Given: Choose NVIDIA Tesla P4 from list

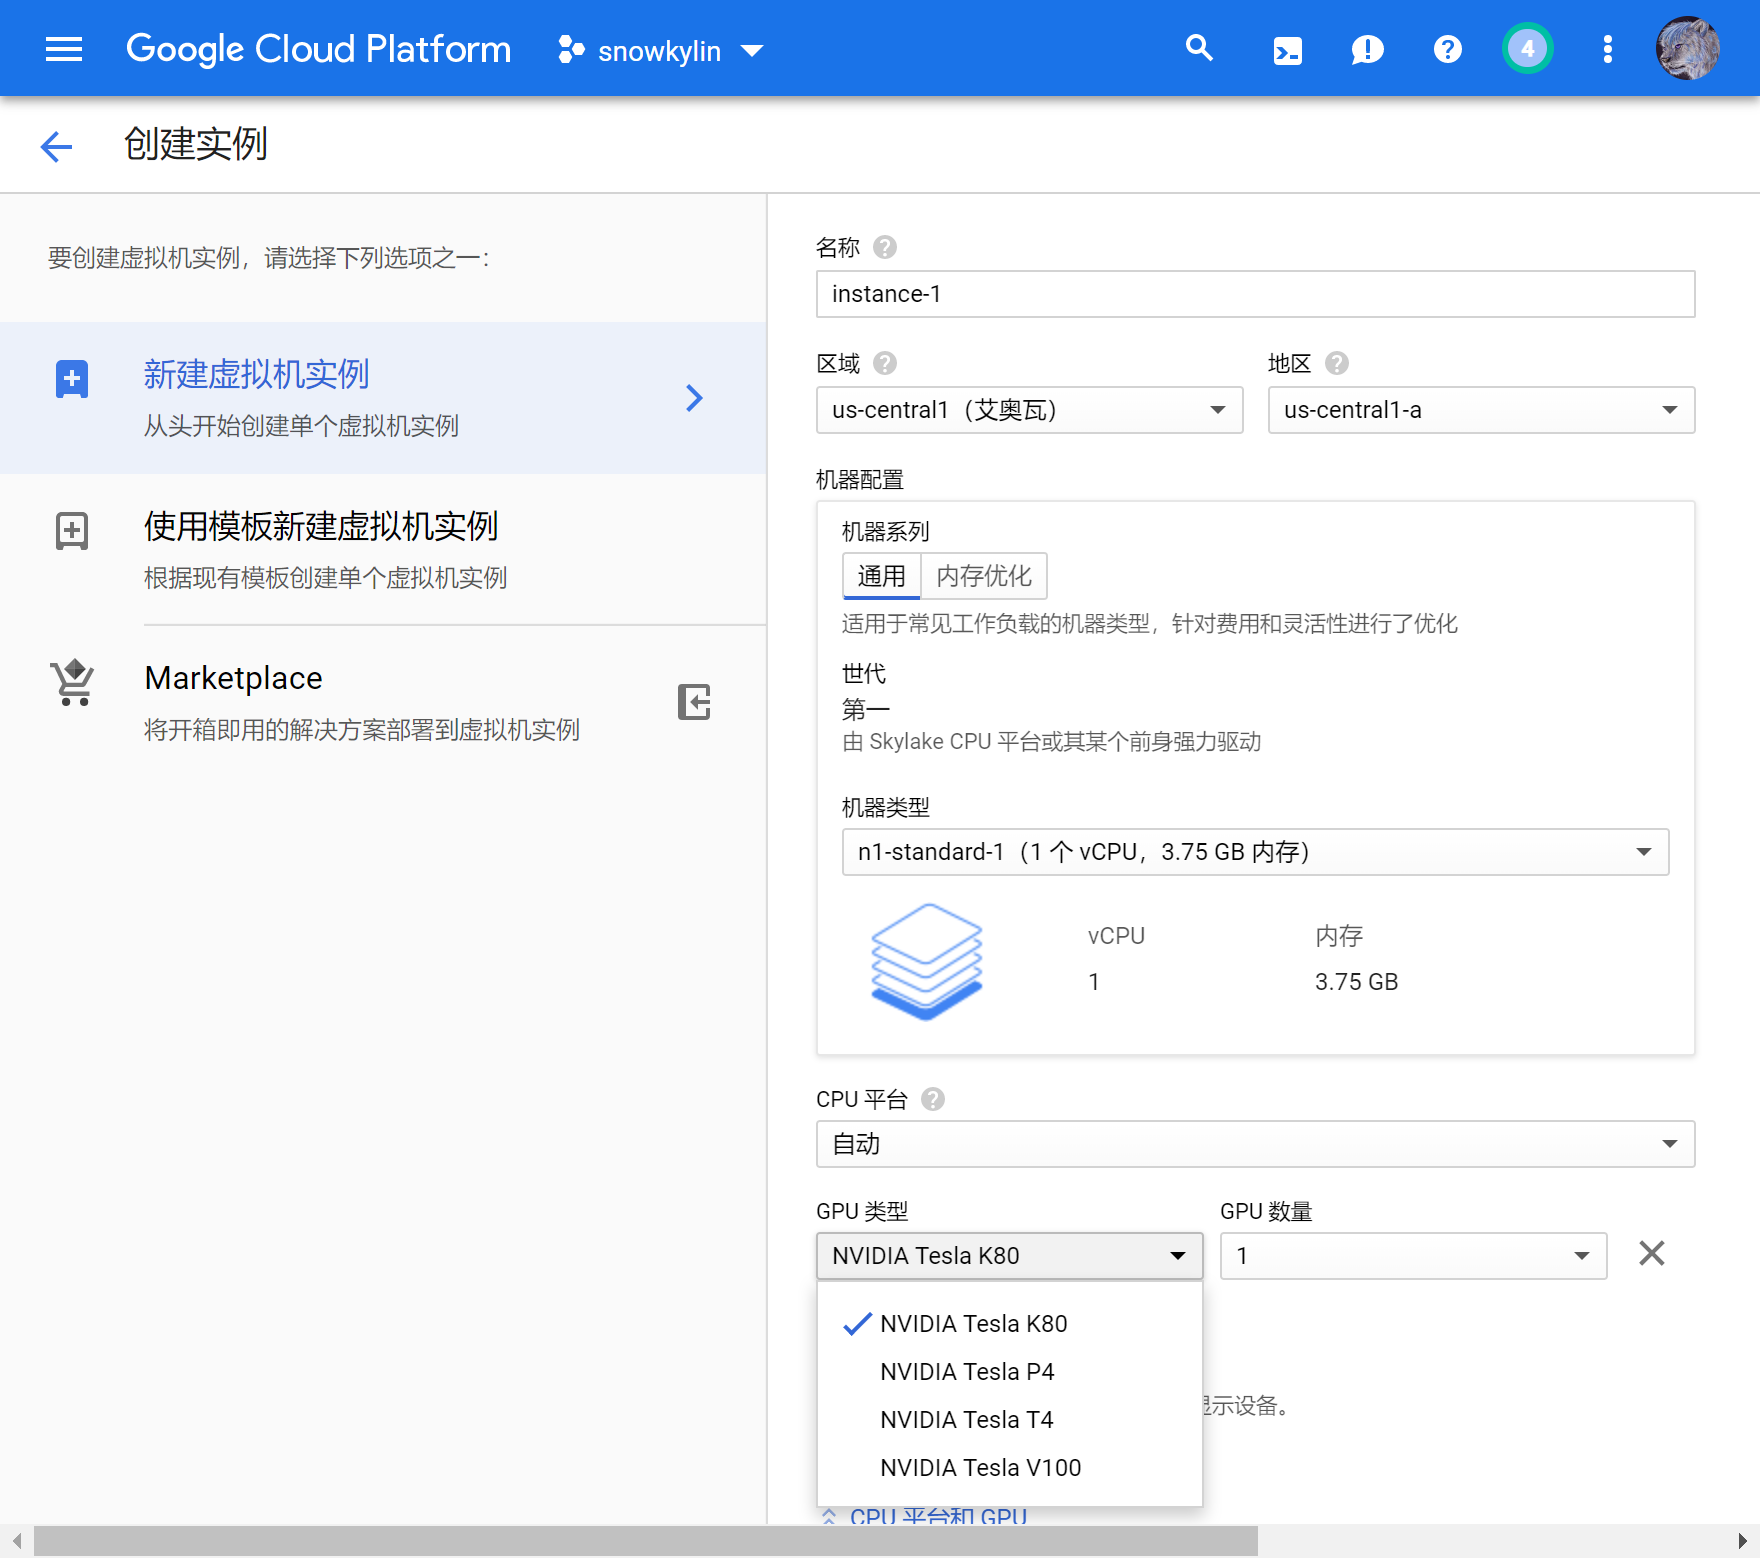Looking at the screenshot, I should (x=1009, y=1372).
